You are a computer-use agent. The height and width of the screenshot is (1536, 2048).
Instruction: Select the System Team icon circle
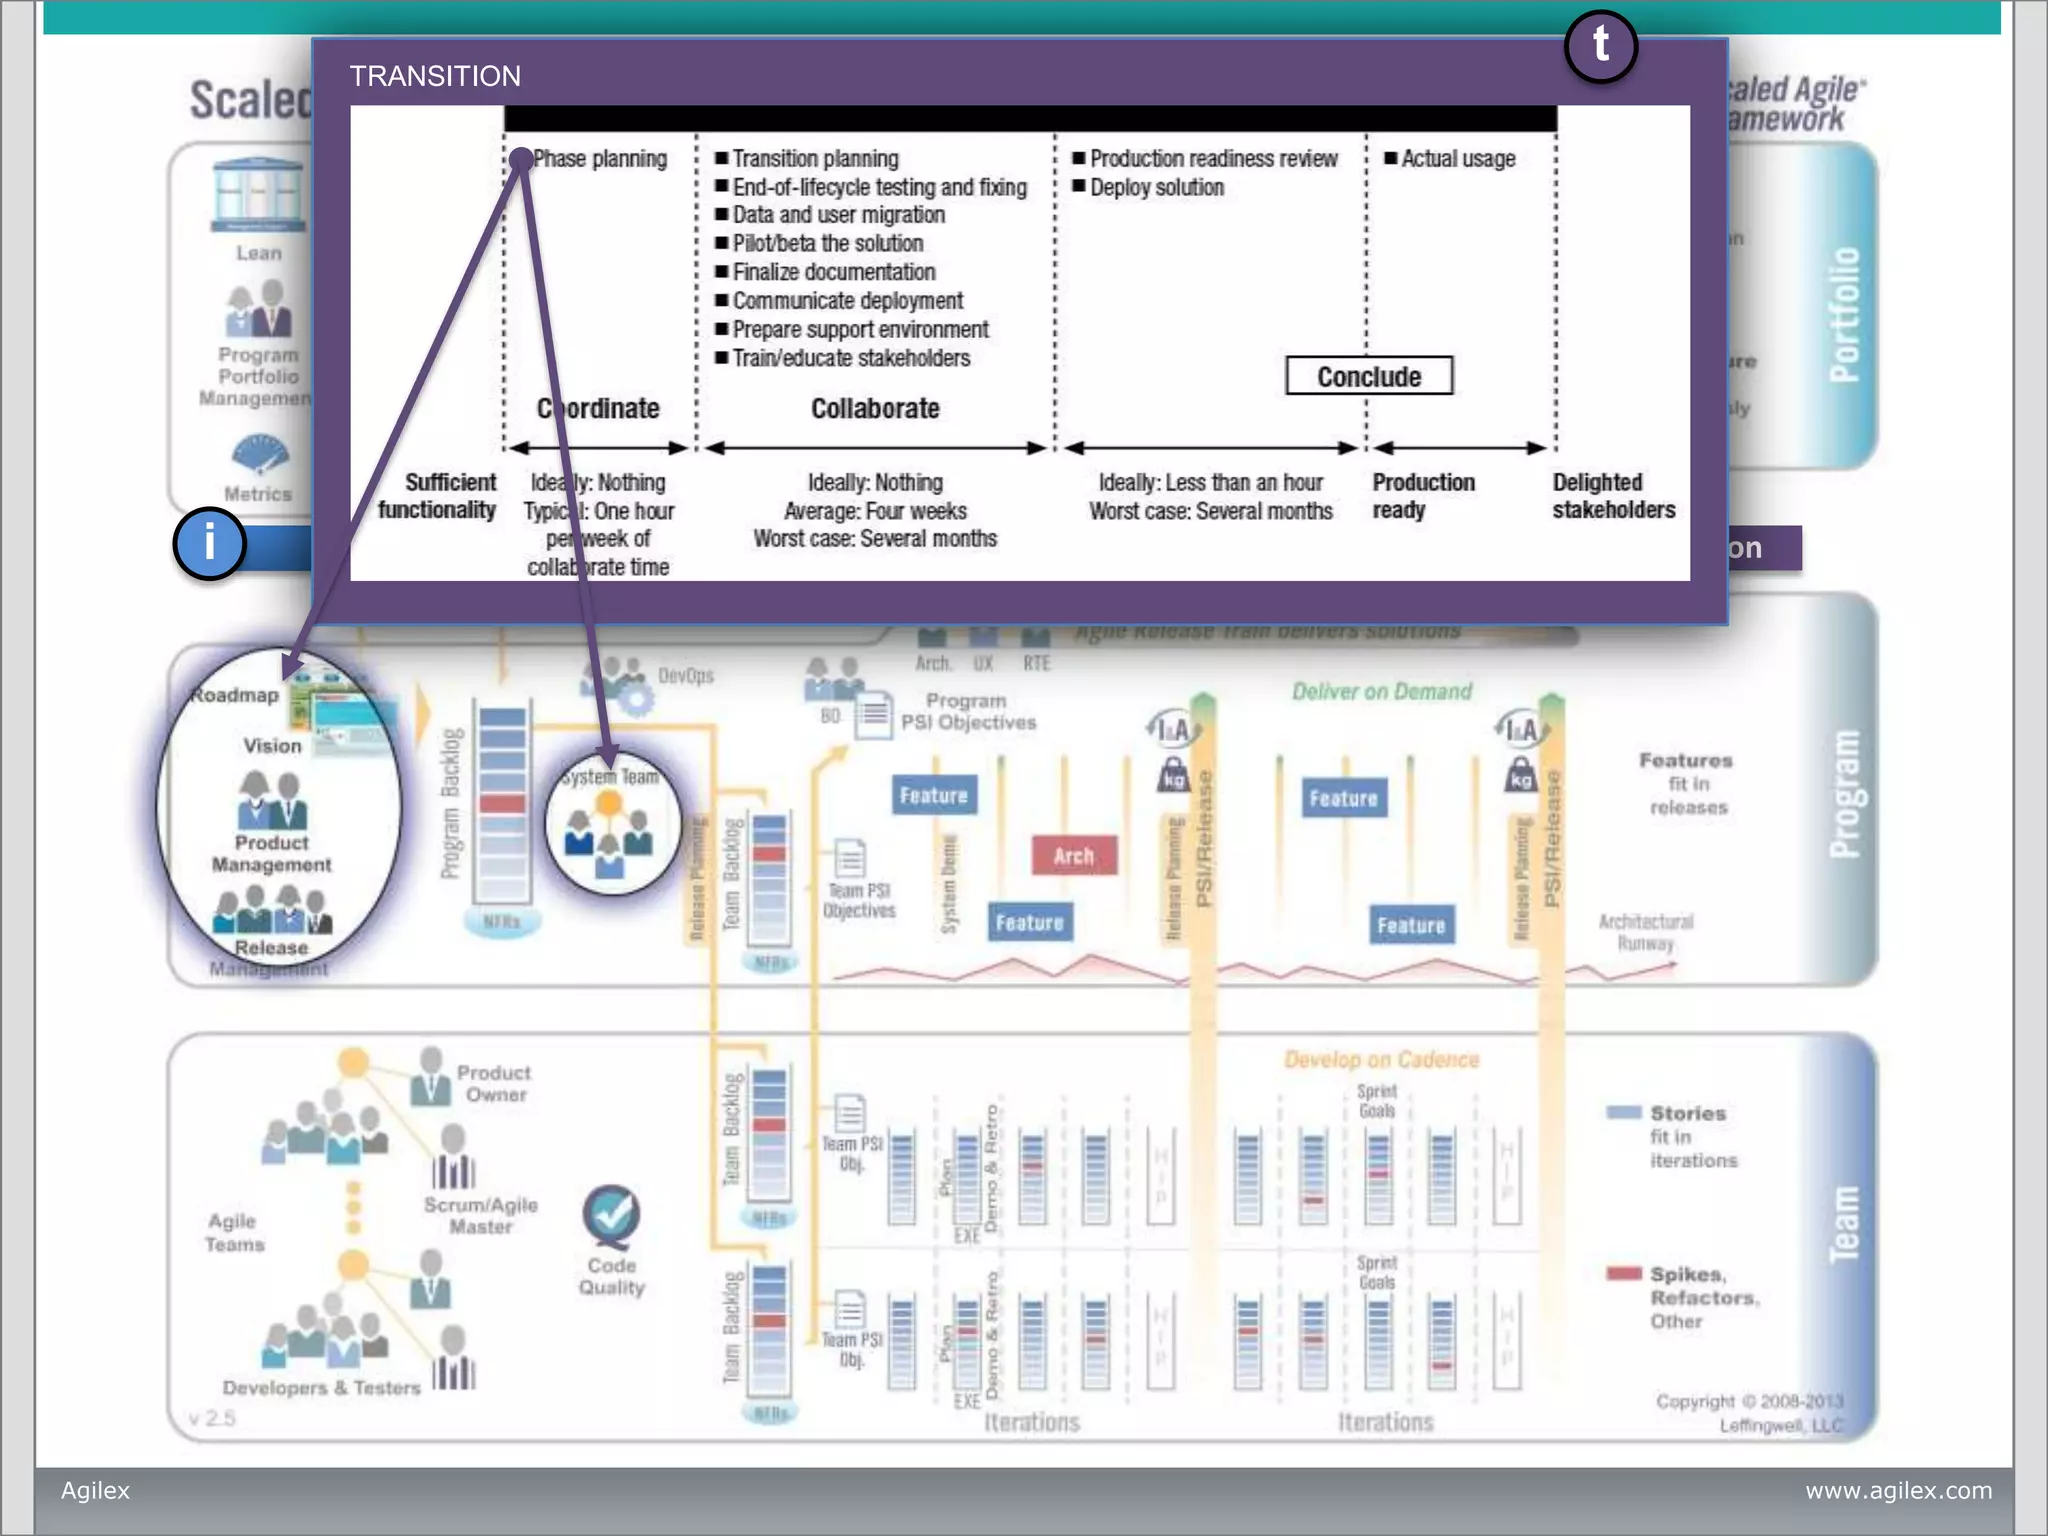(x=612, y=823)
